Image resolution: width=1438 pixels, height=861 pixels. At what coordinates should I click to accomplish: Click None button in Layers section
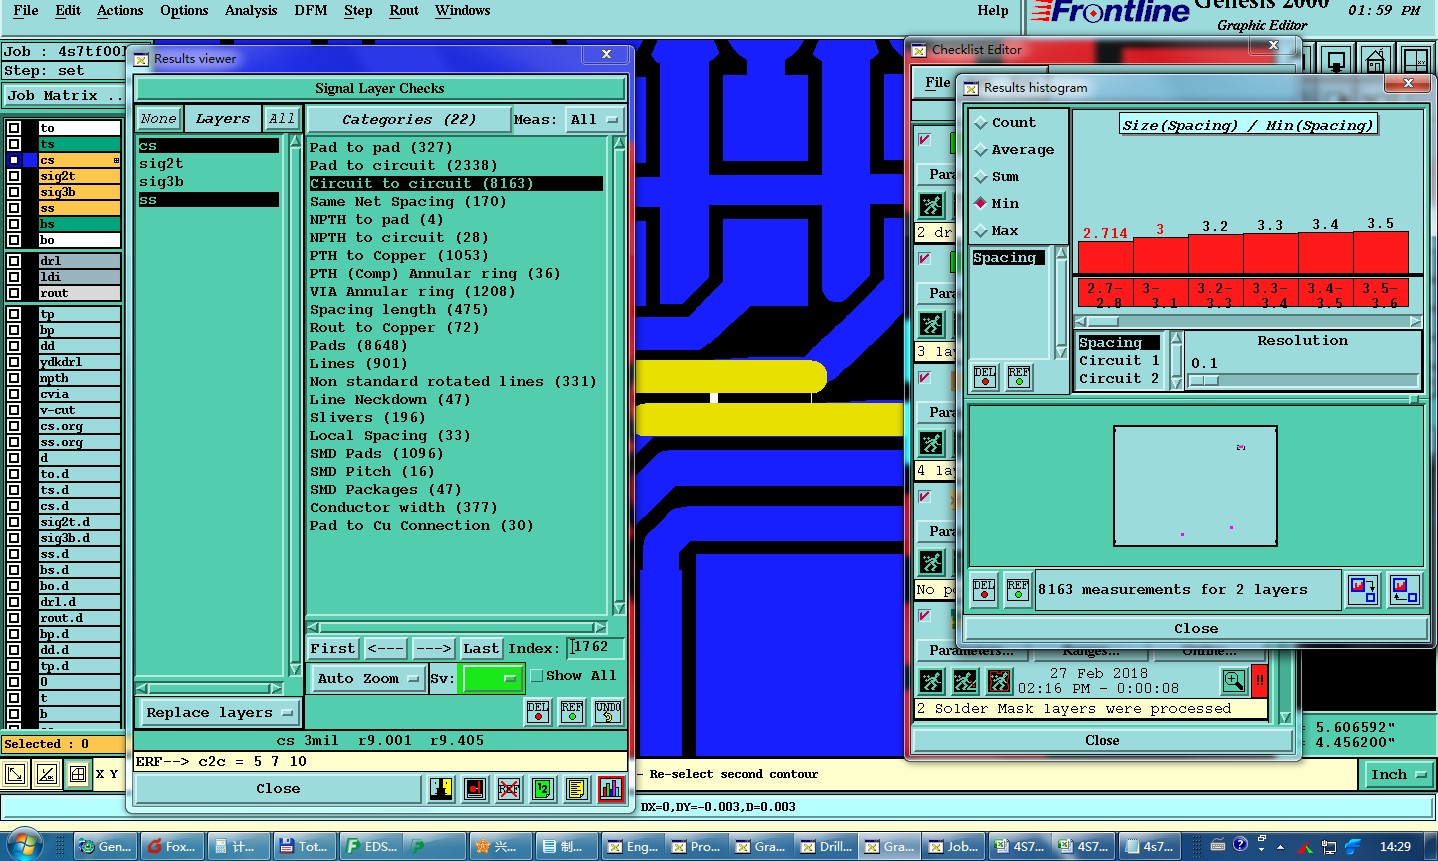(x=158, y=119)
